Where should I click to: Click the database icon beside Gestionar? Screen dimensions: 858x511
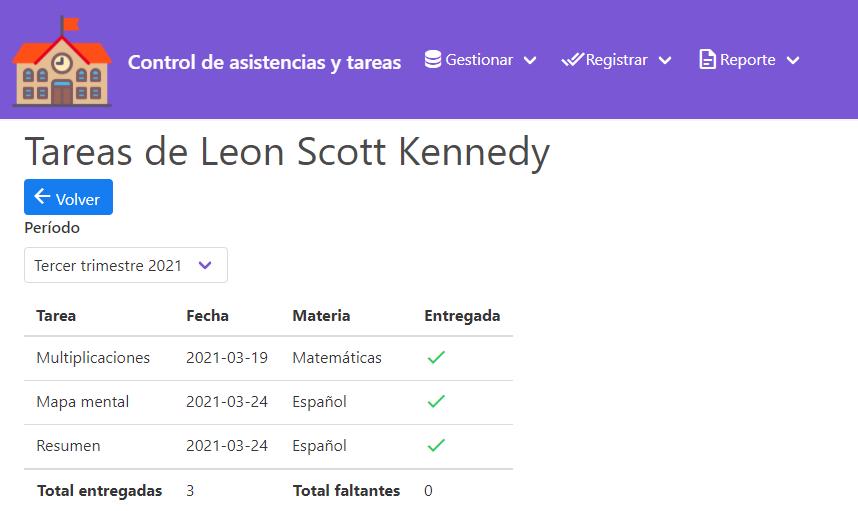pos(433,60)
